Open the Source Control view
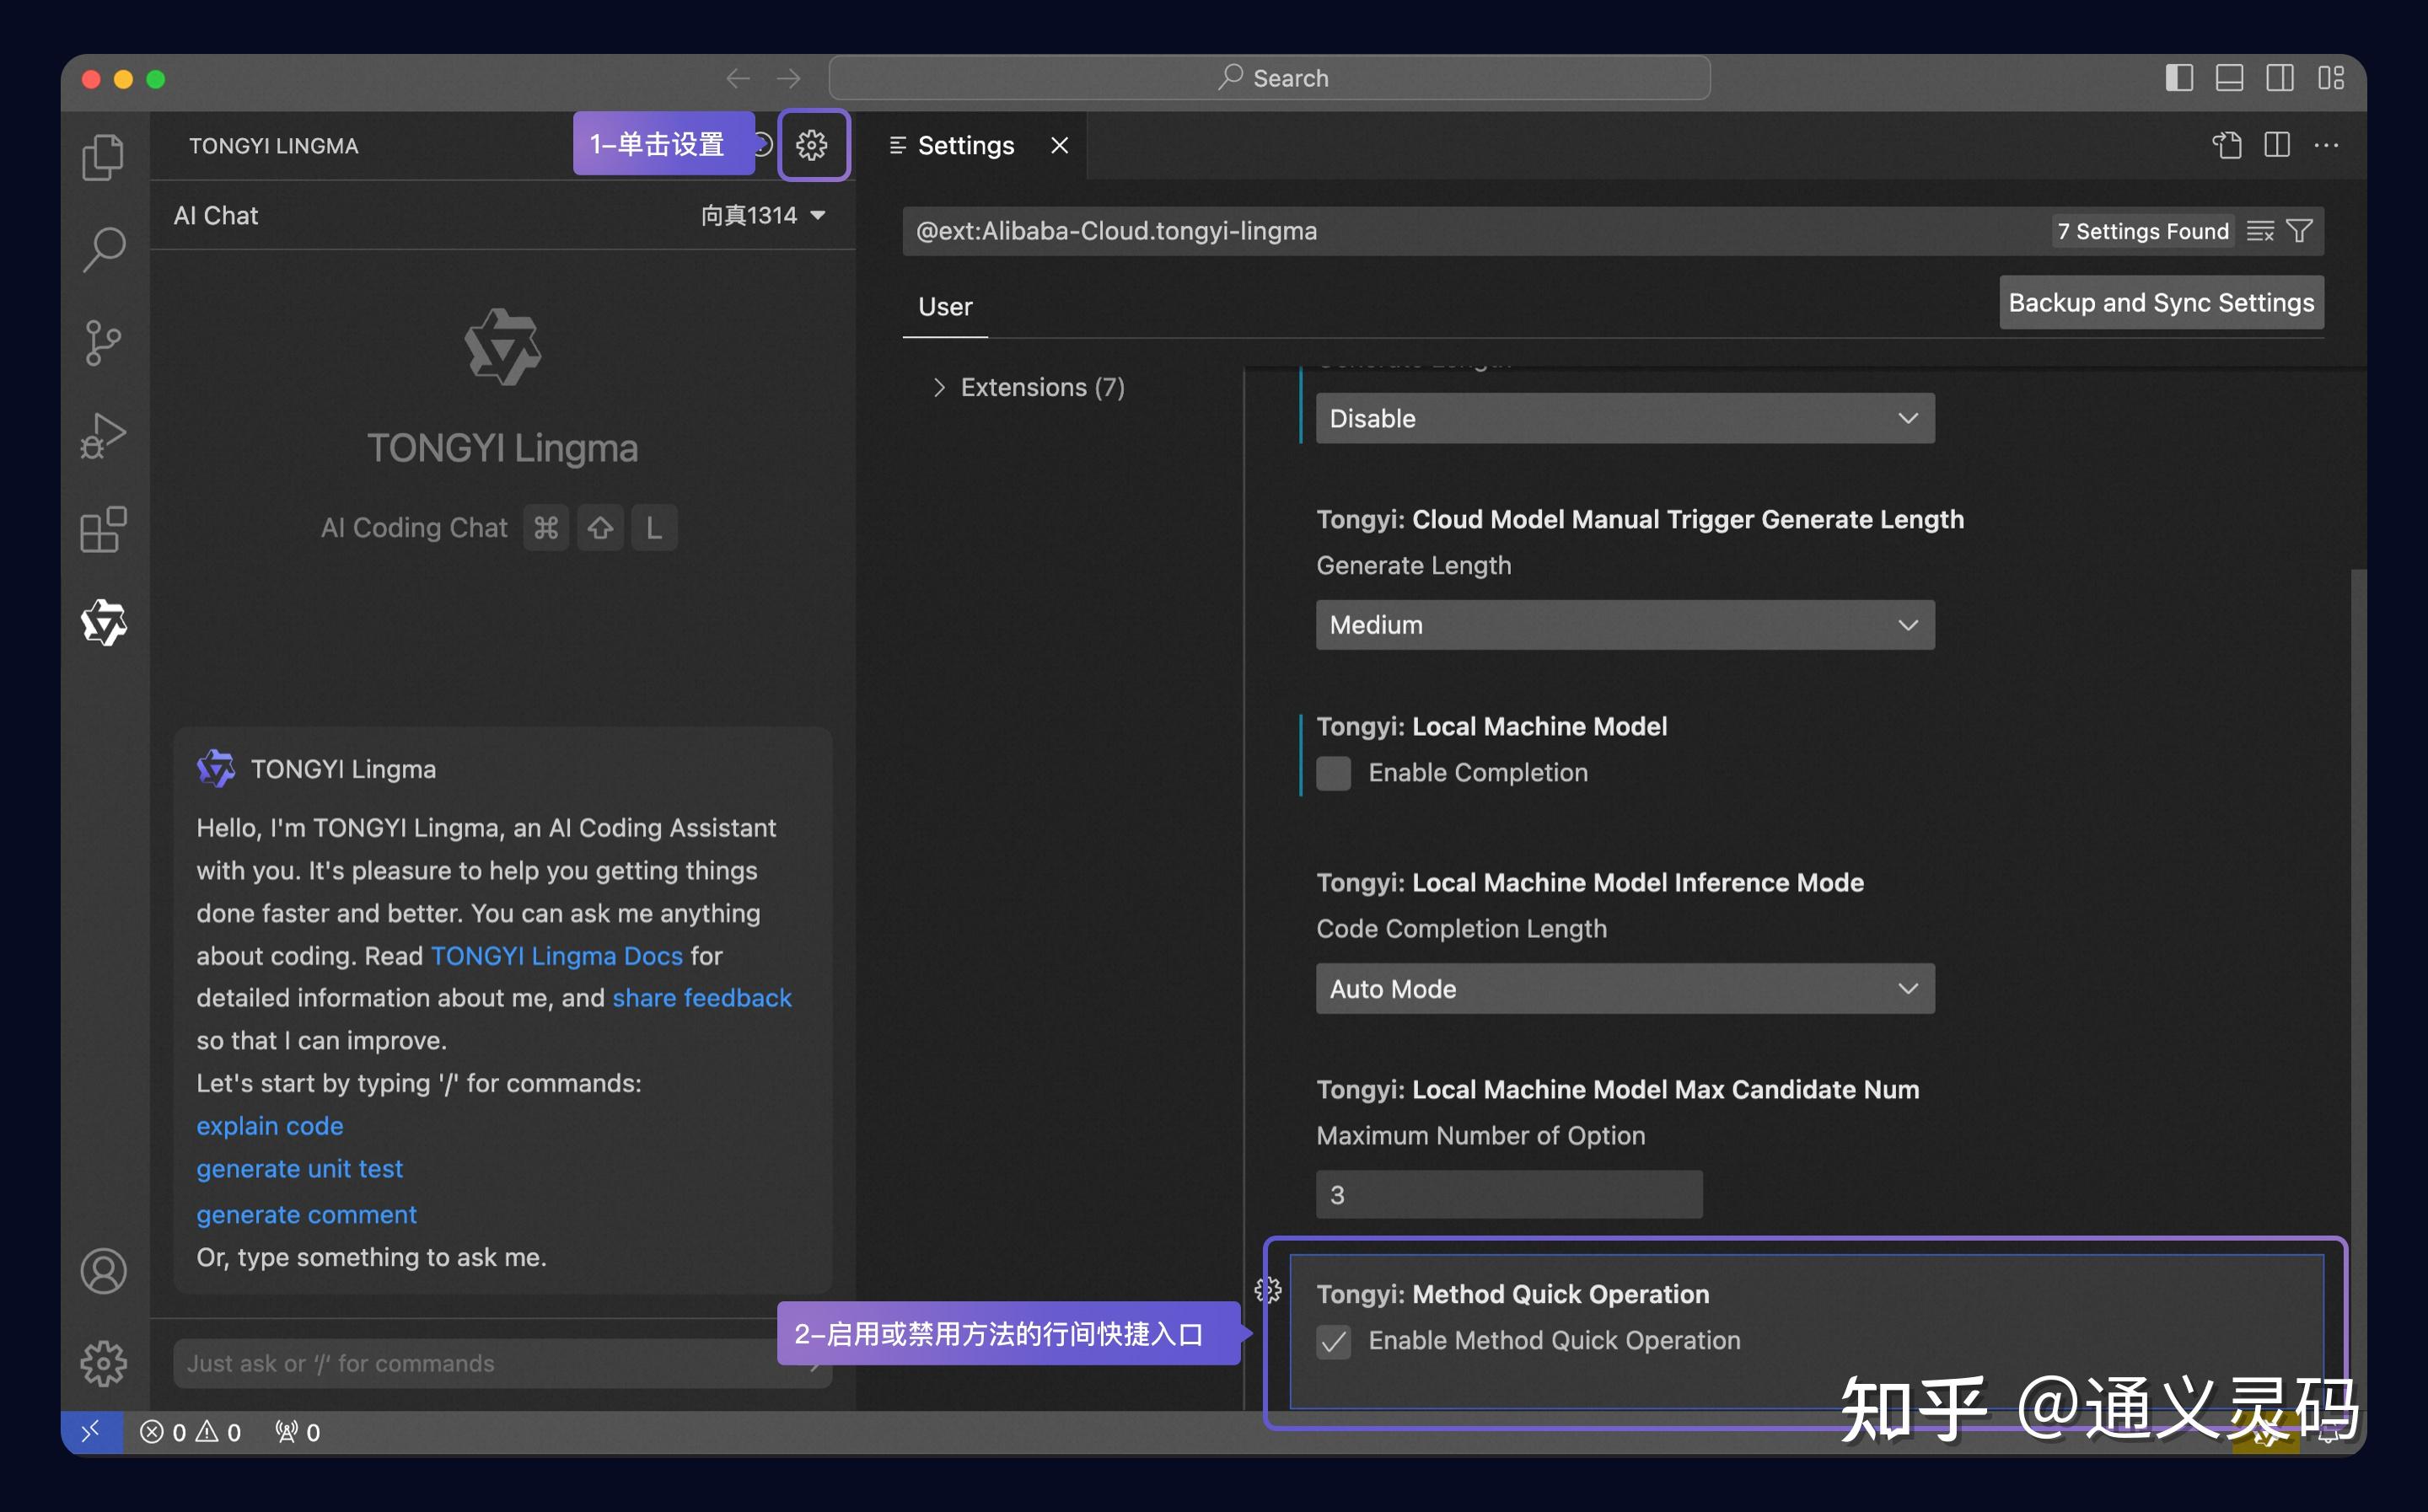This screenshot has width=2428, height=1512. click(103, 343)
